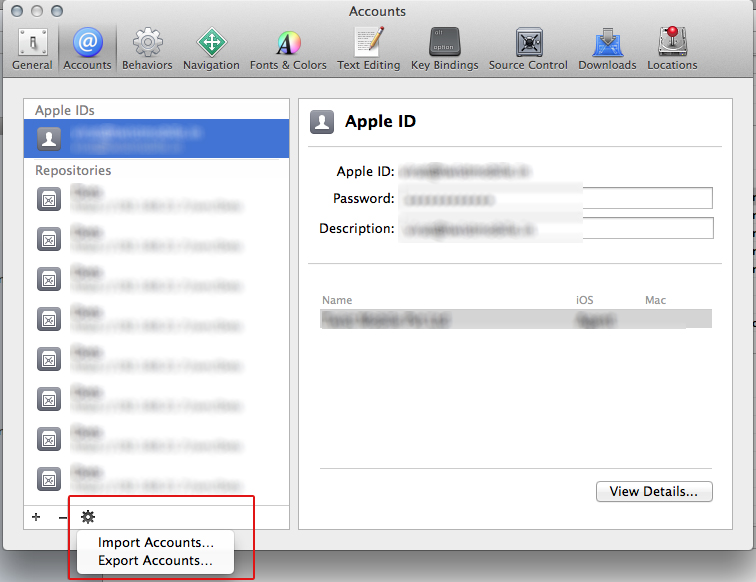Viewport: 756px width, 582px height.
Task: Choose Import Accounts... from menu
Action: coord(155,542)
